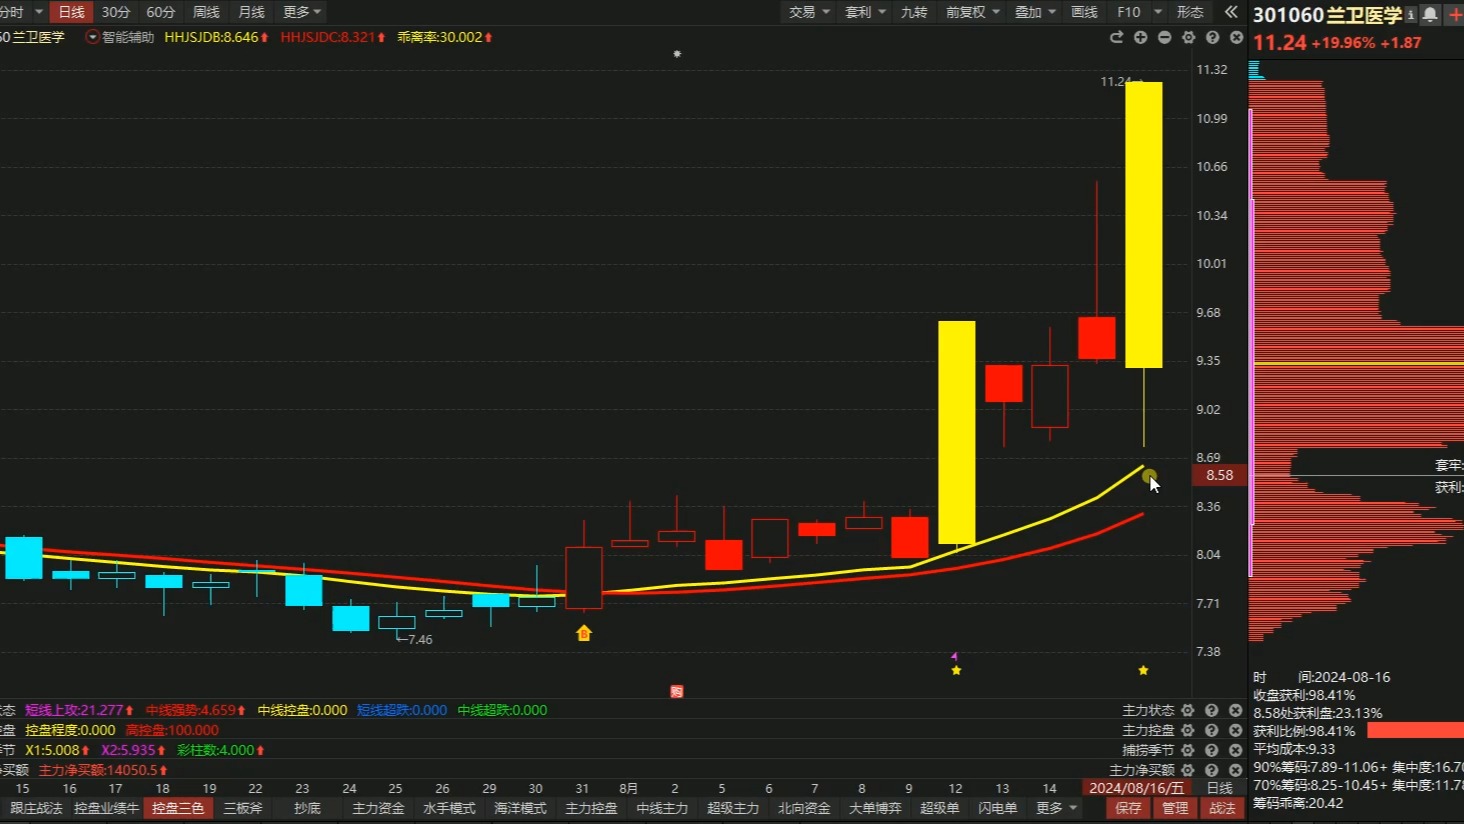
Task: Close the 主力控盘 indicator panel
Action: (x=1236, y=730)
